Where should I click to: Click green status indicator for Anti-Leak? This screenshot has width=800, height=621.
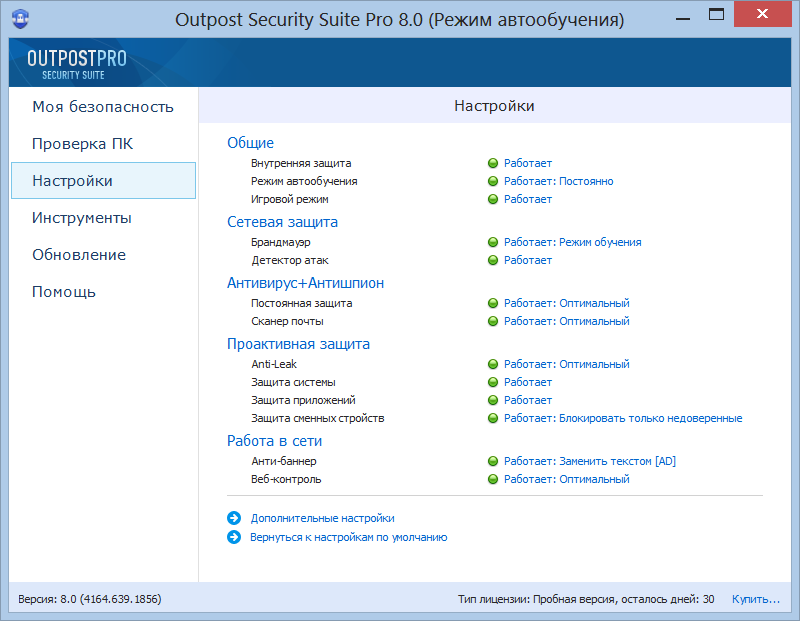pyautogui.click(x=493, y=364)
